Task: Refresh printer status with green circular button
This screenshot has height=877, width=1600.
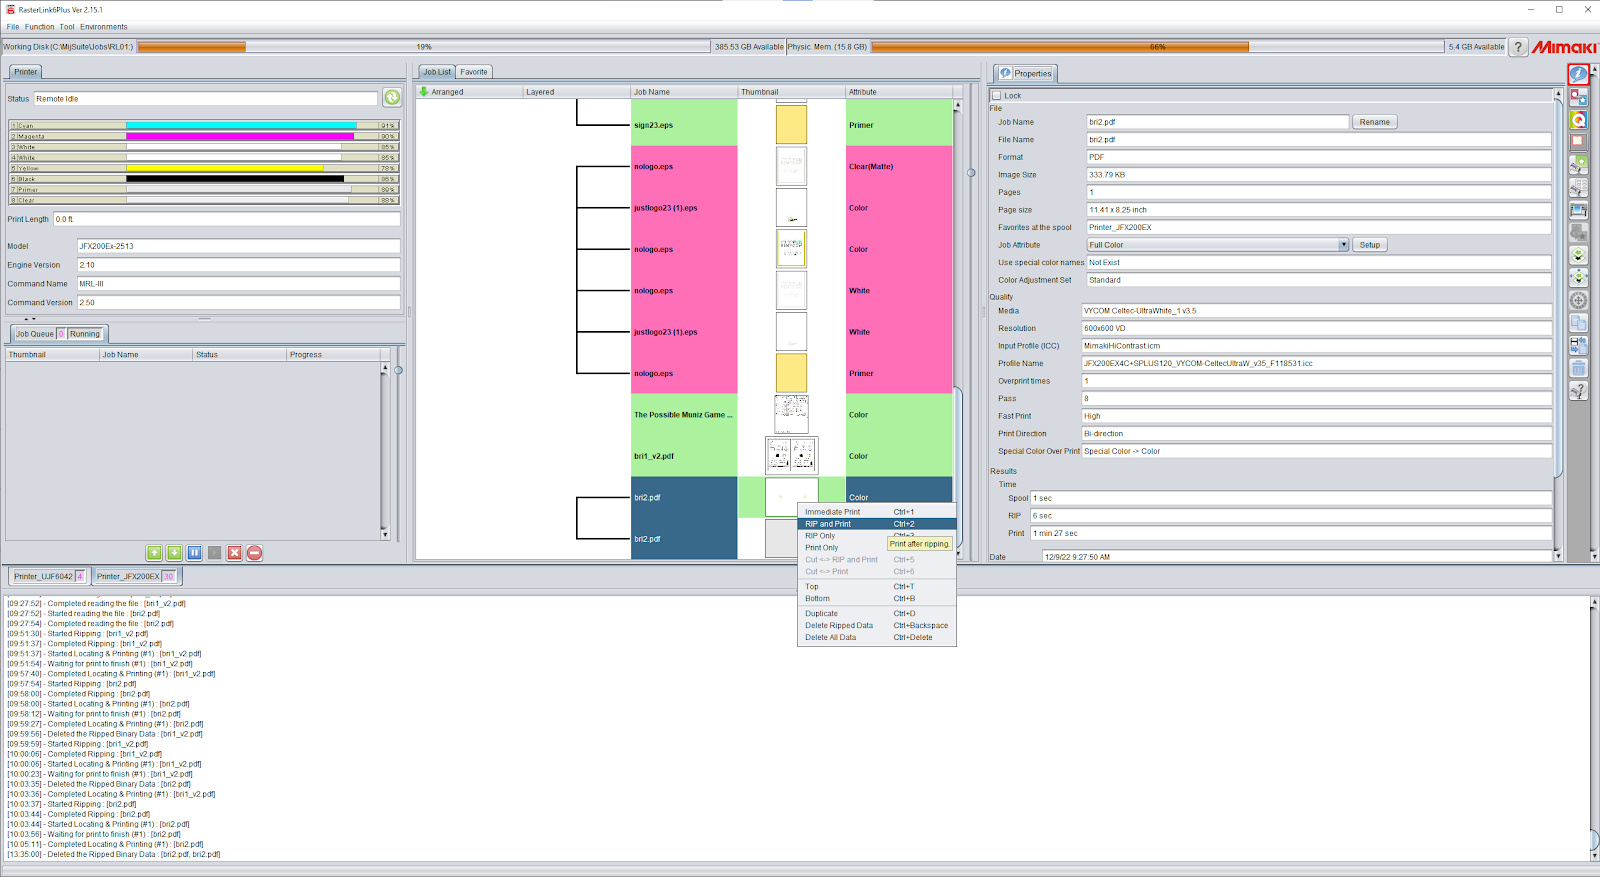Action: (x=392, y=98)
